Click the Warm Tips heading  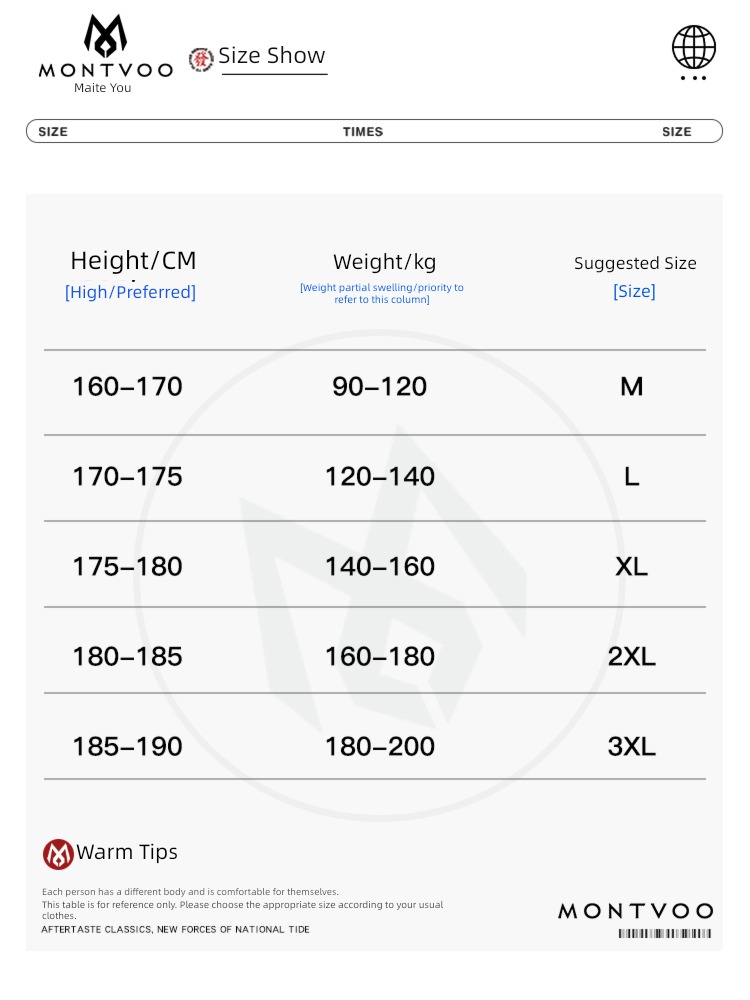pos(127,853)
